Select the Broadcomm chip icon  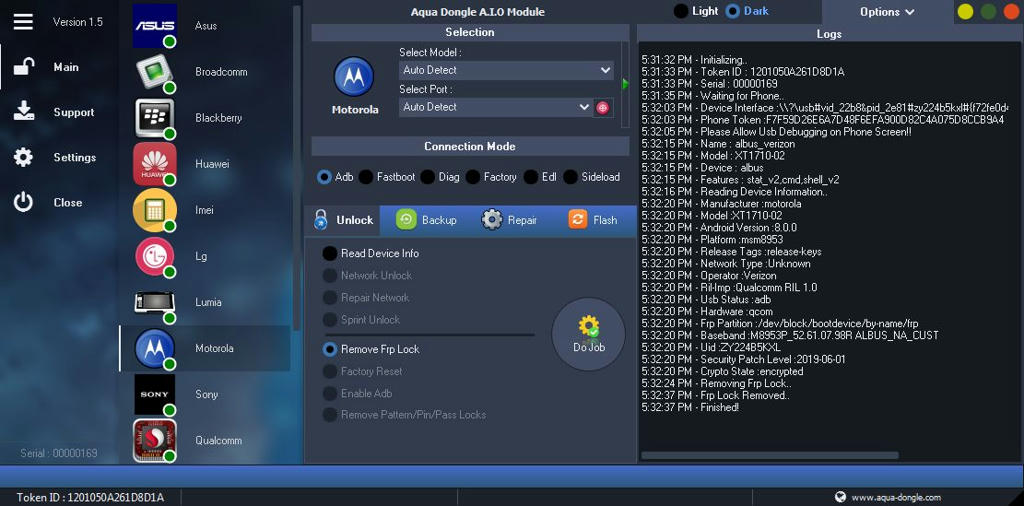155,72
